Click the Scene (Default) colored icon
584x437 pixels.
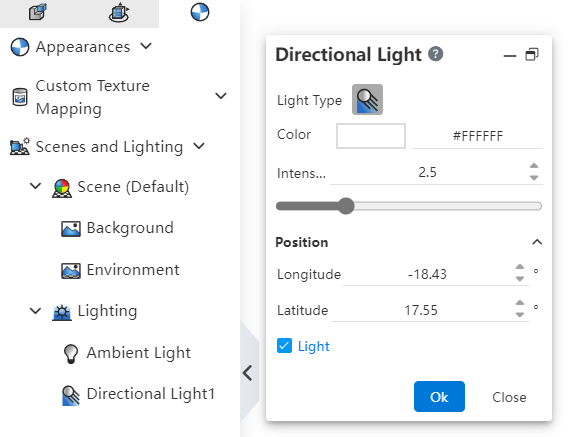62,188
